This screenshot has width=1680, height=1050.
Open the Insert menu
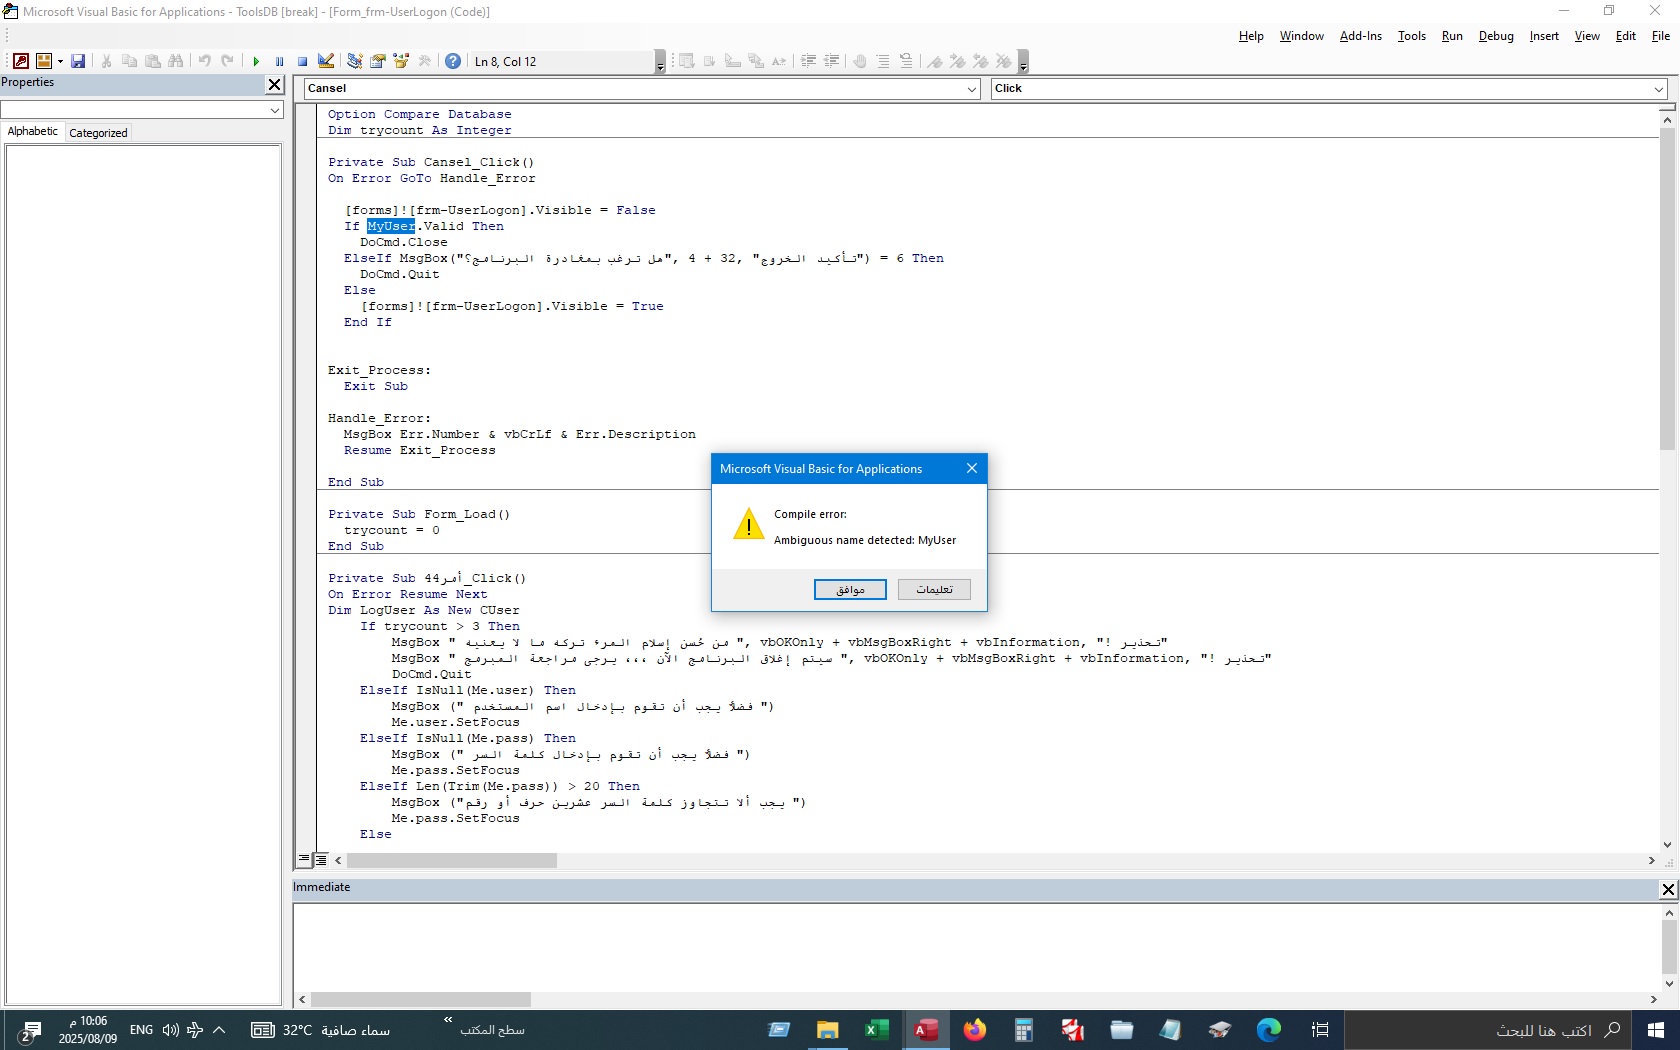pyautogui.click(x=1544, y=36)
